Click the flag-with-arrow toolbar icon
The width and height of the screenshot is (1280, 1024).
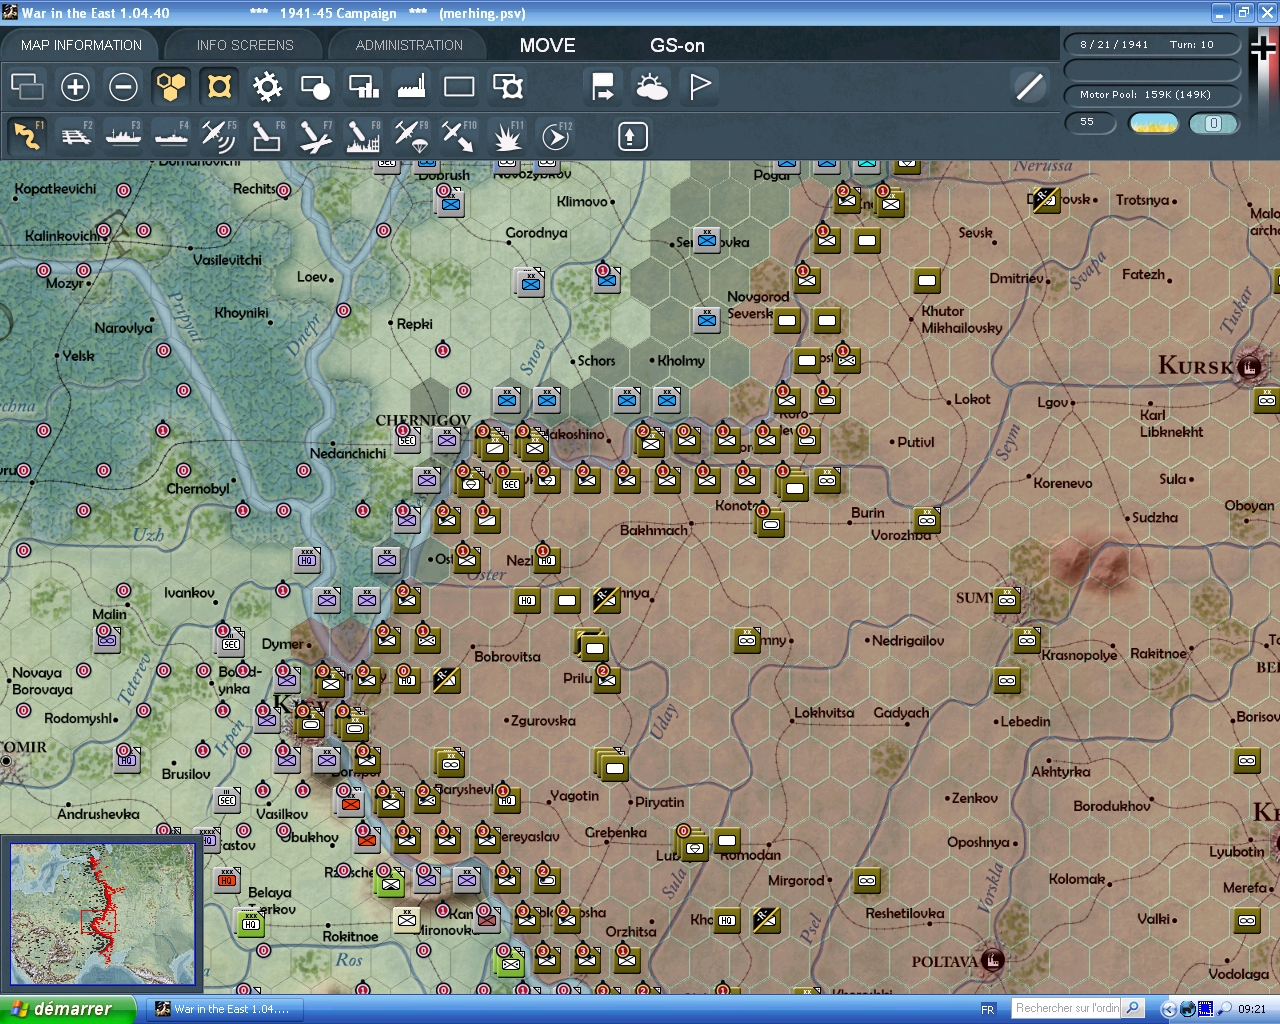pos(603,87)
